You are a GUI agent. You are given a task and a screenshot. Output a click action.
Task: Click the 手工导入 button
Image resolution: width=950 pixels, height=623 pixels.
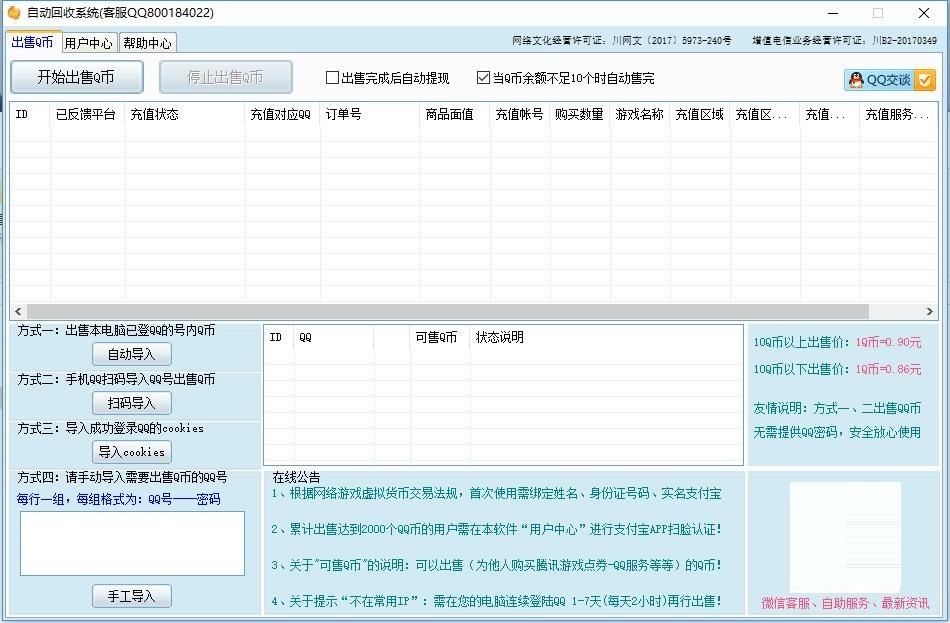131,596
